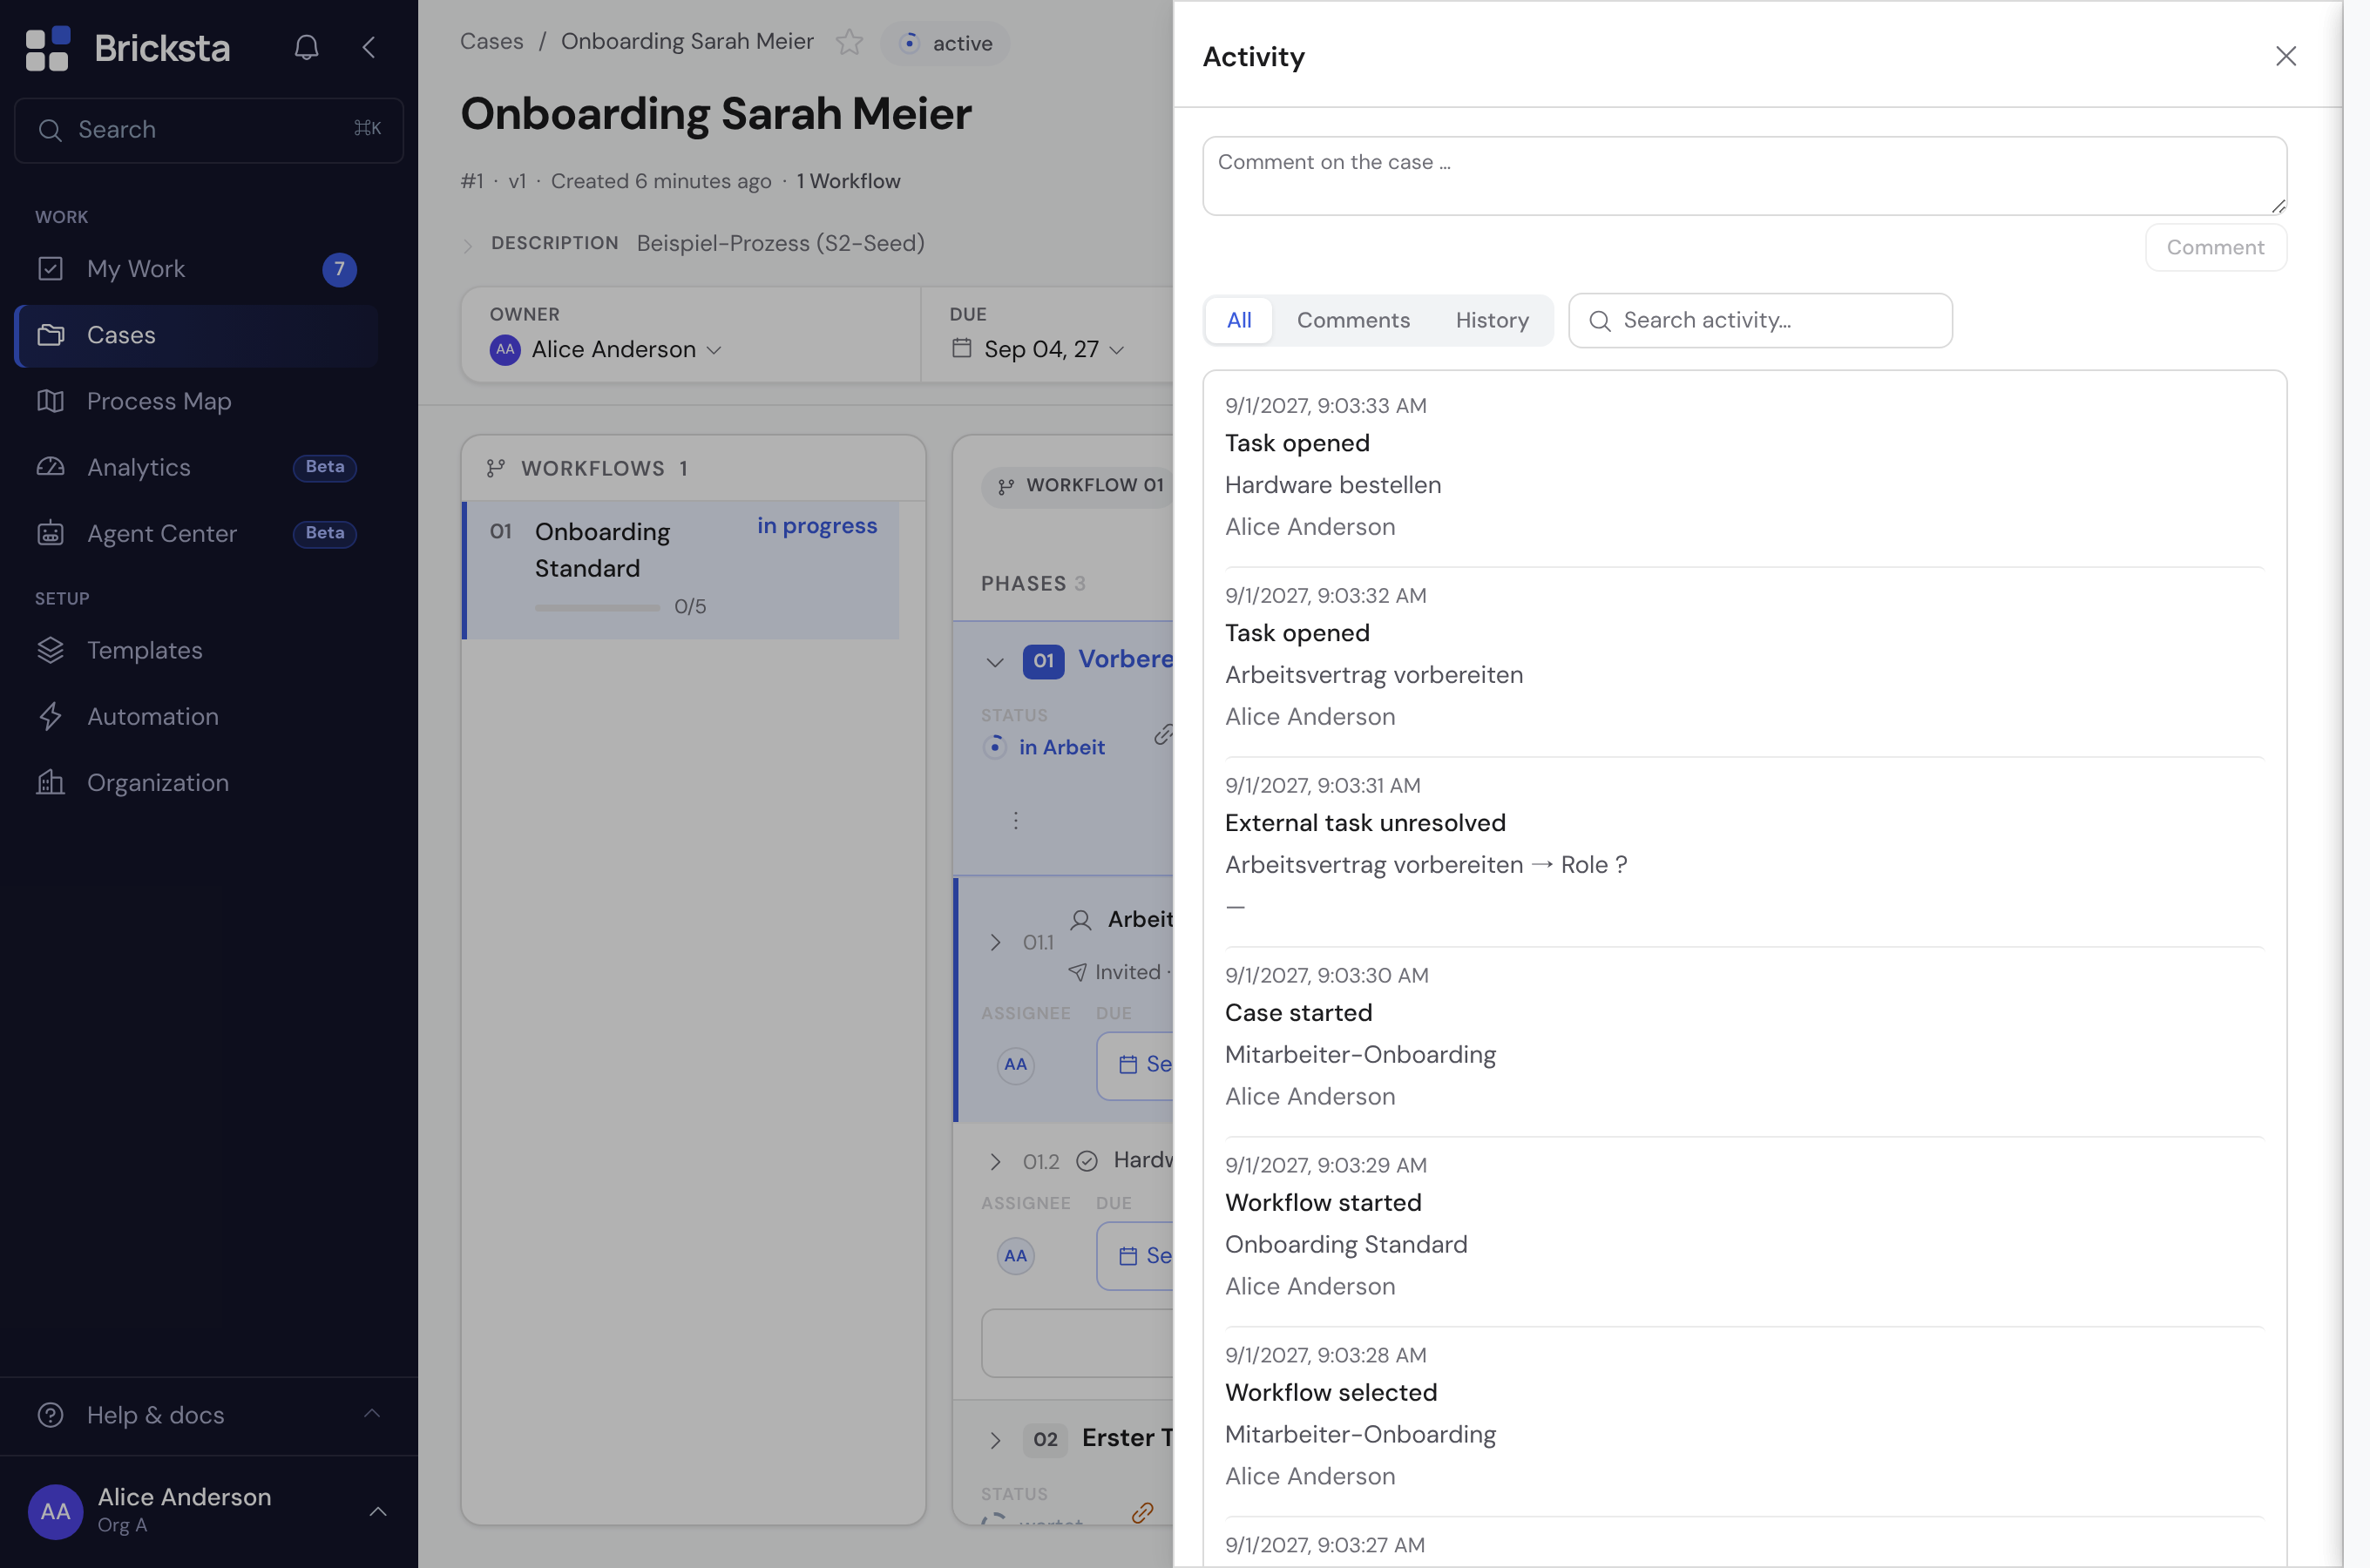This screenshot has height=1568, width=2370.
Task: Click 'Hardware bestellen' in the activity log
Action: pos(1333,485)
